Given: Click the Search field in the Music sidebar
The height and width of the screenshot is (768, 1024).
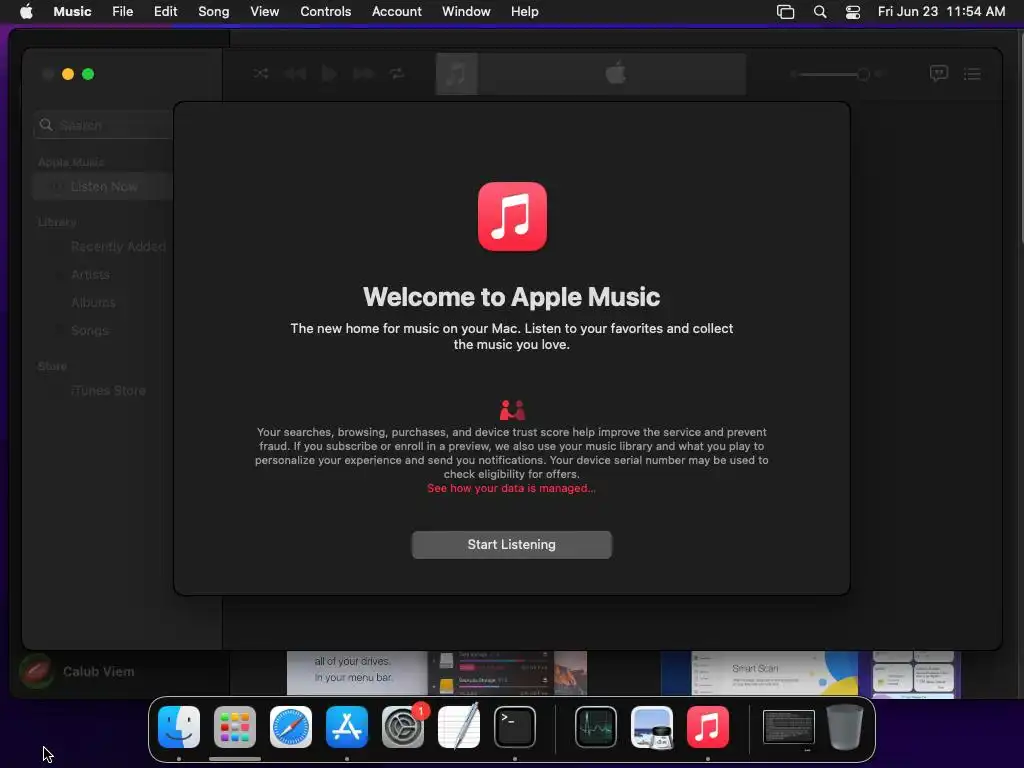Looking at the screenshot, I should tap(104, 125).
